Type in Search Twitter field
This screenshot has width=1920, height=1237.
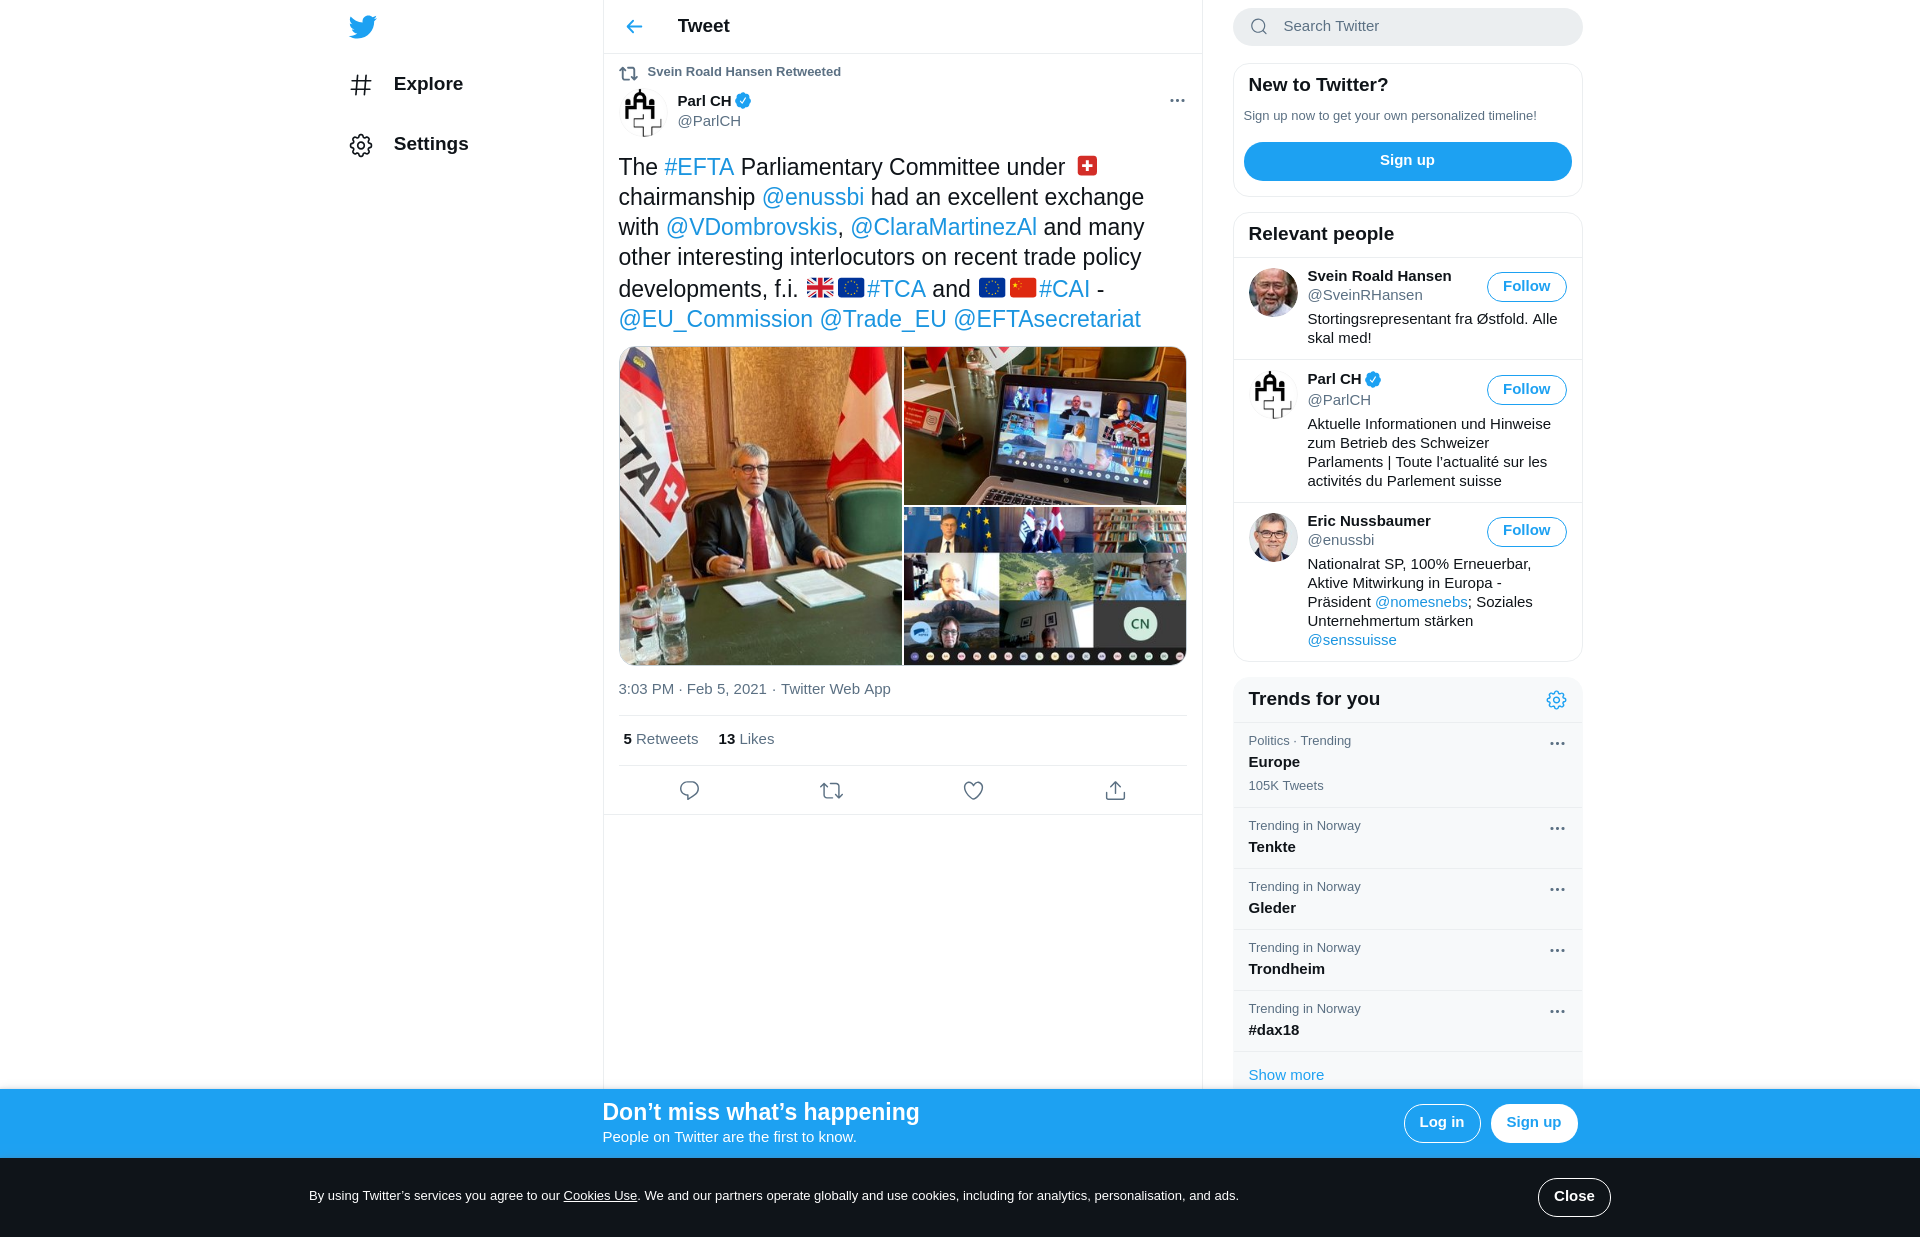coord(1420,27)
